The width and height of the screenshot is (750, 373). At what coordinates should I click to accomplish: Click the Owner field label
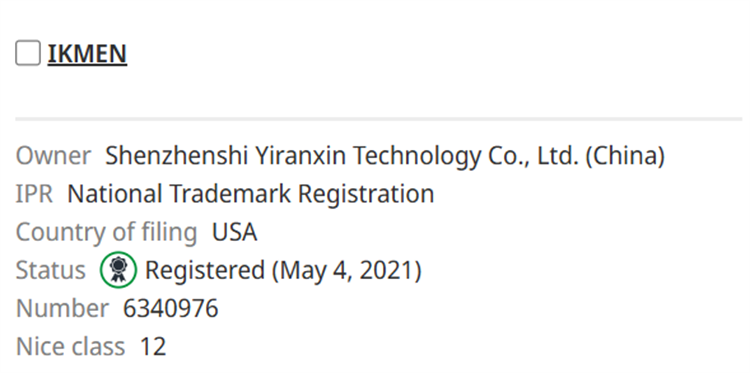coord(53,155)
